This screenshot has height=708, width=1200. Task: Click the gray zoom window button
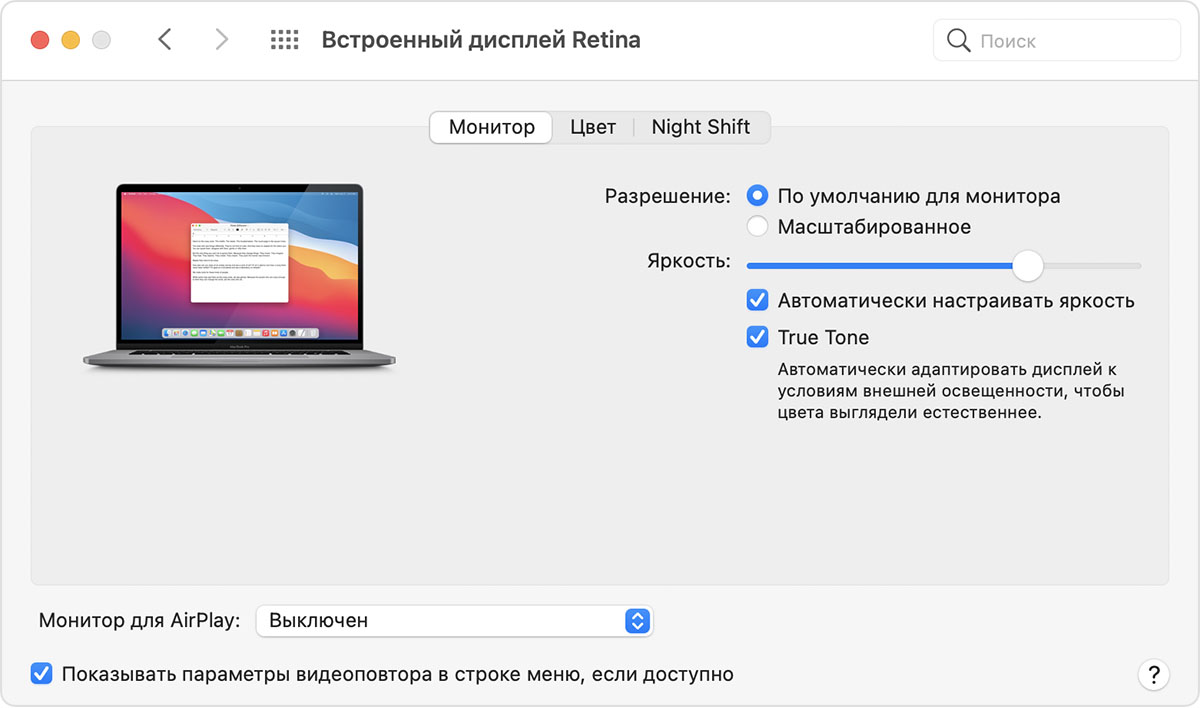pos(101,40)
